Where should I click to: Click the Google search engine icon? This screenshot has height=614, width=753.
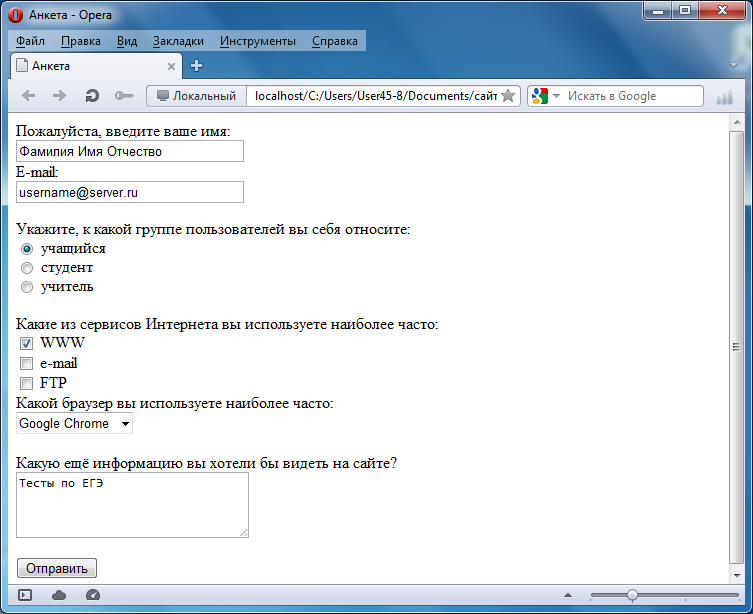[540, 96]
